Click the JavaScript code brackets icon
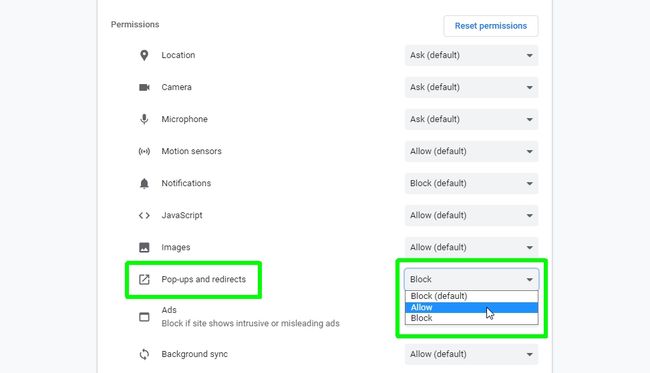 [x=144, y=216]
